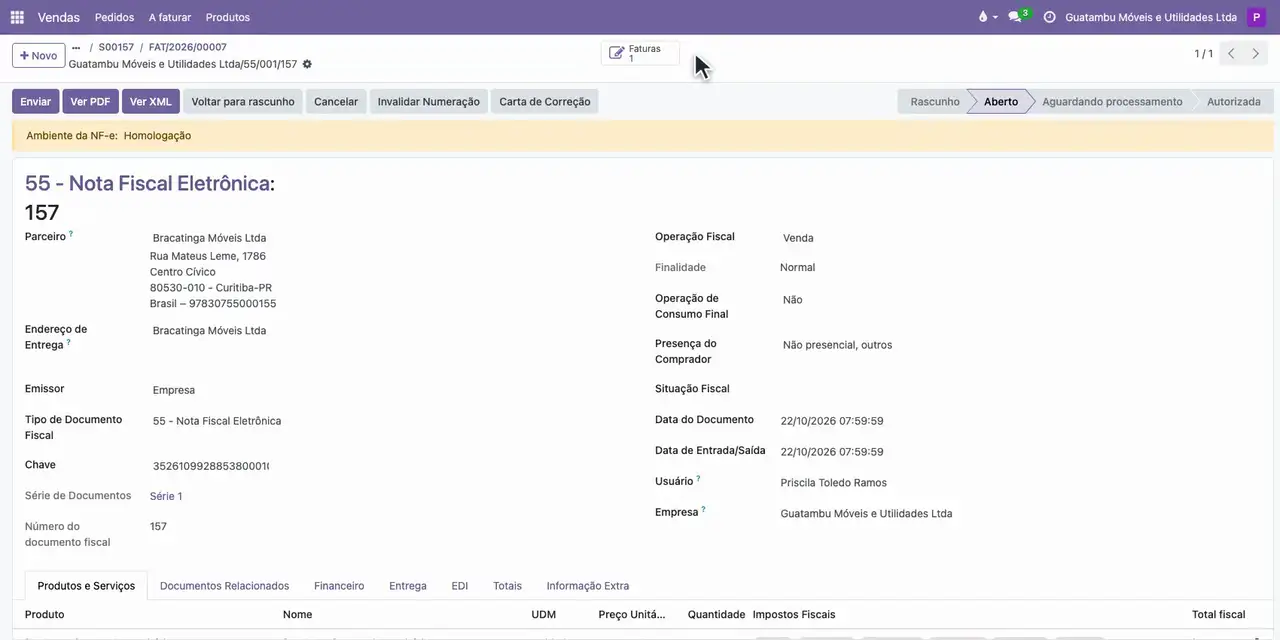
Task: Switch to the Totais tab
Action: [x=507, y=586]
